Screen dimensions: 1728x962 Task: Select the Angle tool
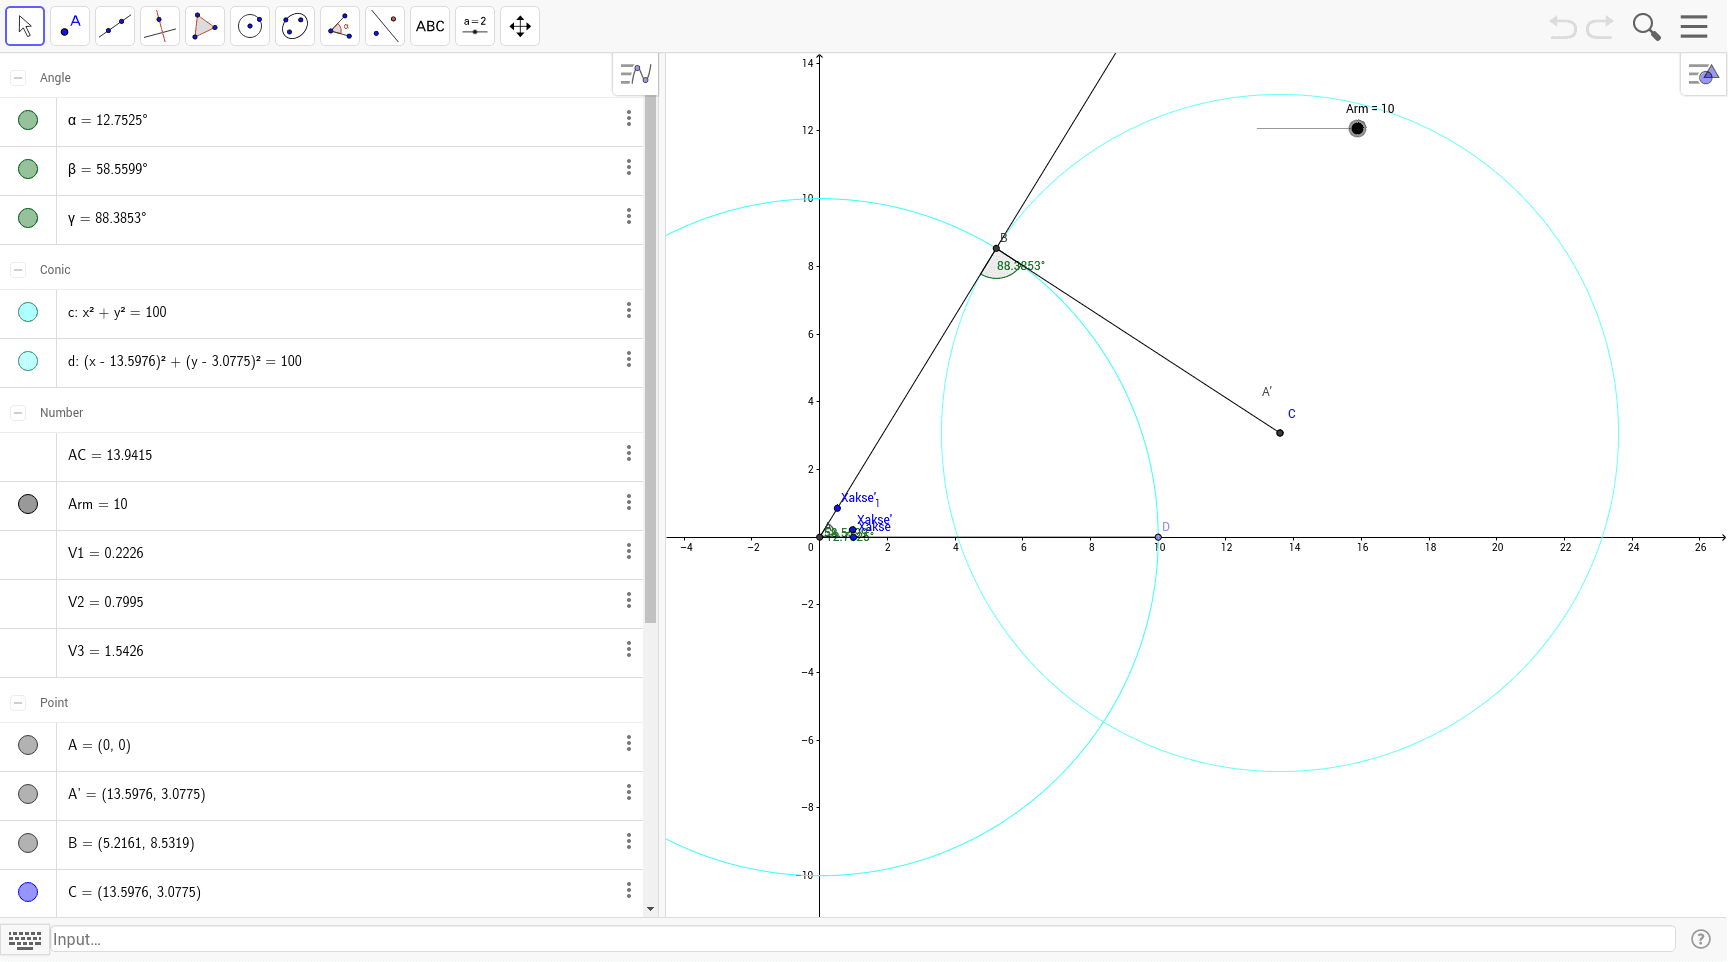pos(340,26)
